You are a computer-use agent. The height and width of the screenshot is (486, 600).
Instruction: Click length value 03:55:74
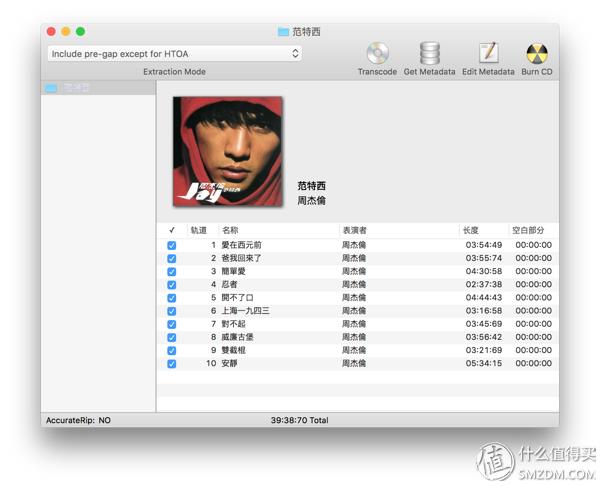484,258
